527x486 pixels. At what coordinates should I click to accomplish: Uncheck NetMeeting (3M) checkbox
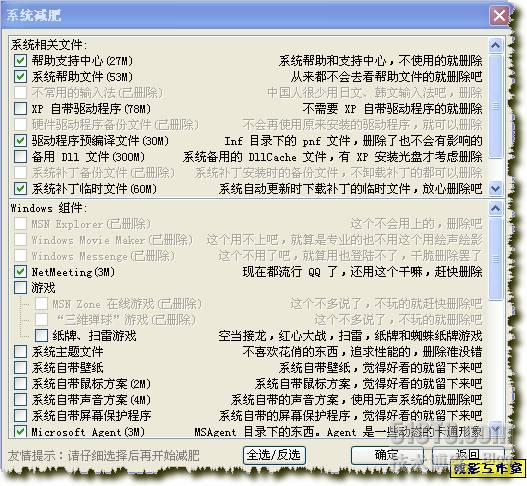tap(20, 272)
